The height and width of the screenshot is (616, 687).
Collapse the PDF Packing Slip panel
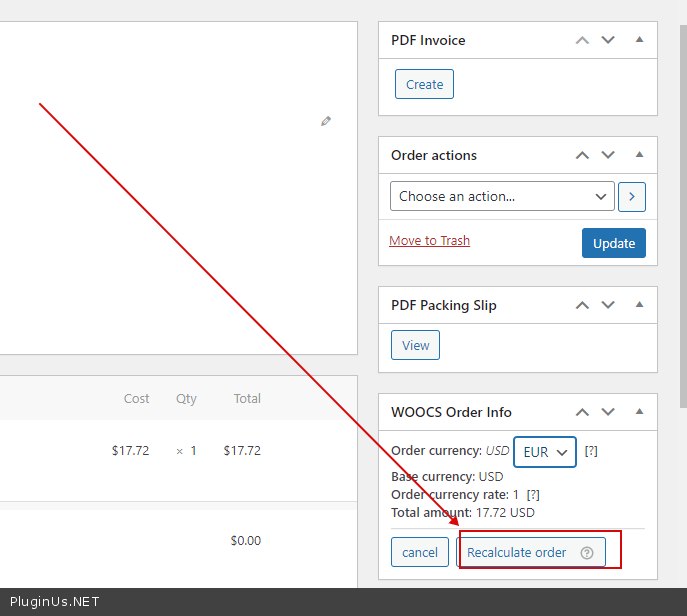tap(639, 305)
